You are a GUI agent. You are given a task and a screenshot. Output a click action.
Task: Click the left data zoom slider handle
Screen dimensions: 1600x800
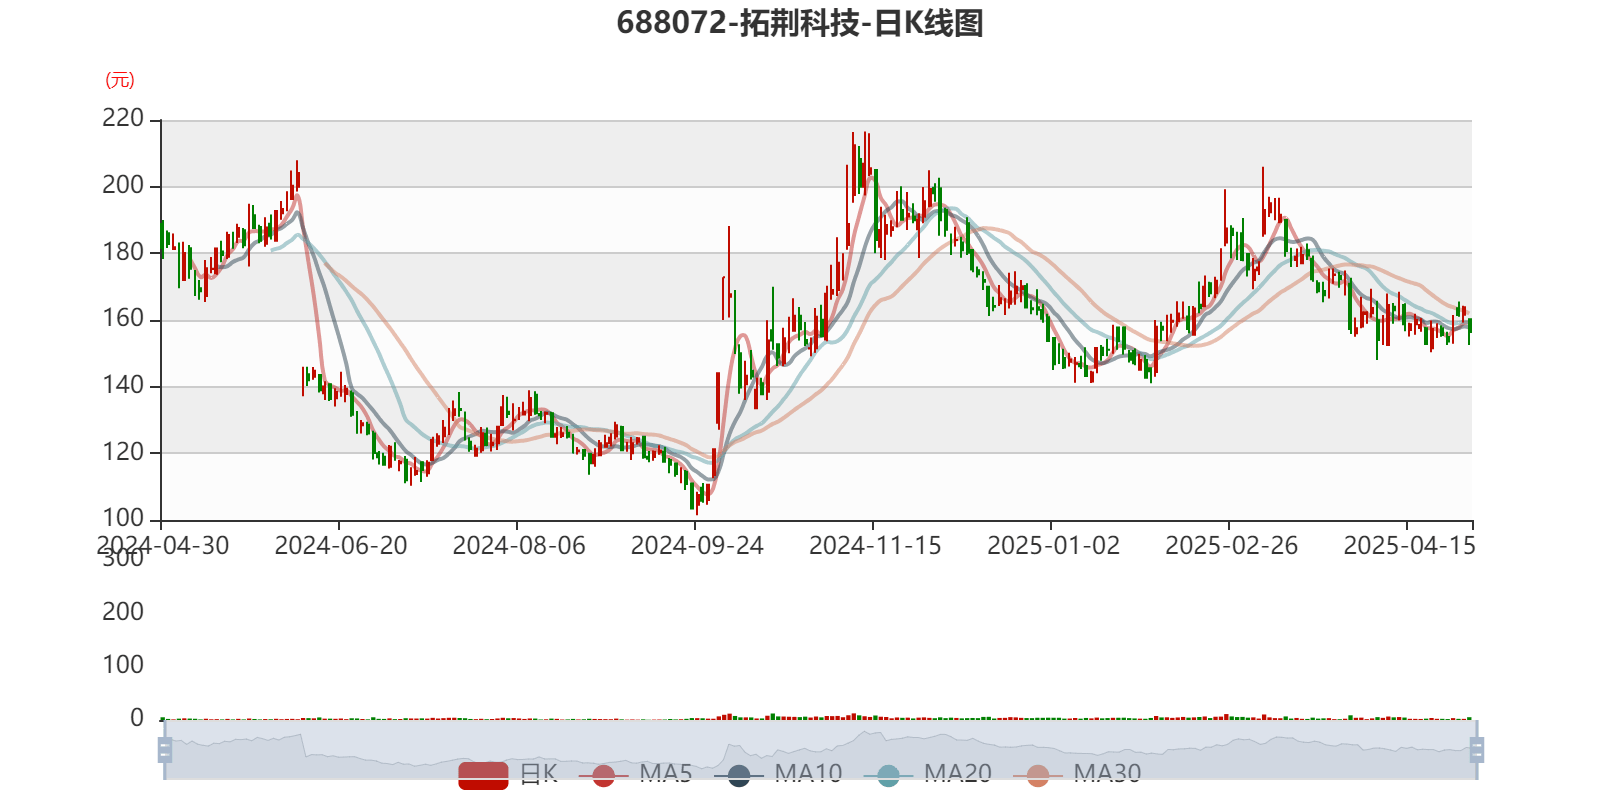pos(165,750)
